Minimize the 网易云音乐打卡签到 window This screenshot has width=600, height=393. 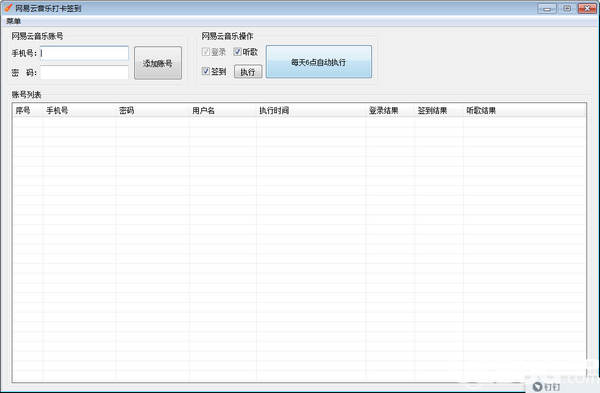(x=547, y=8)
